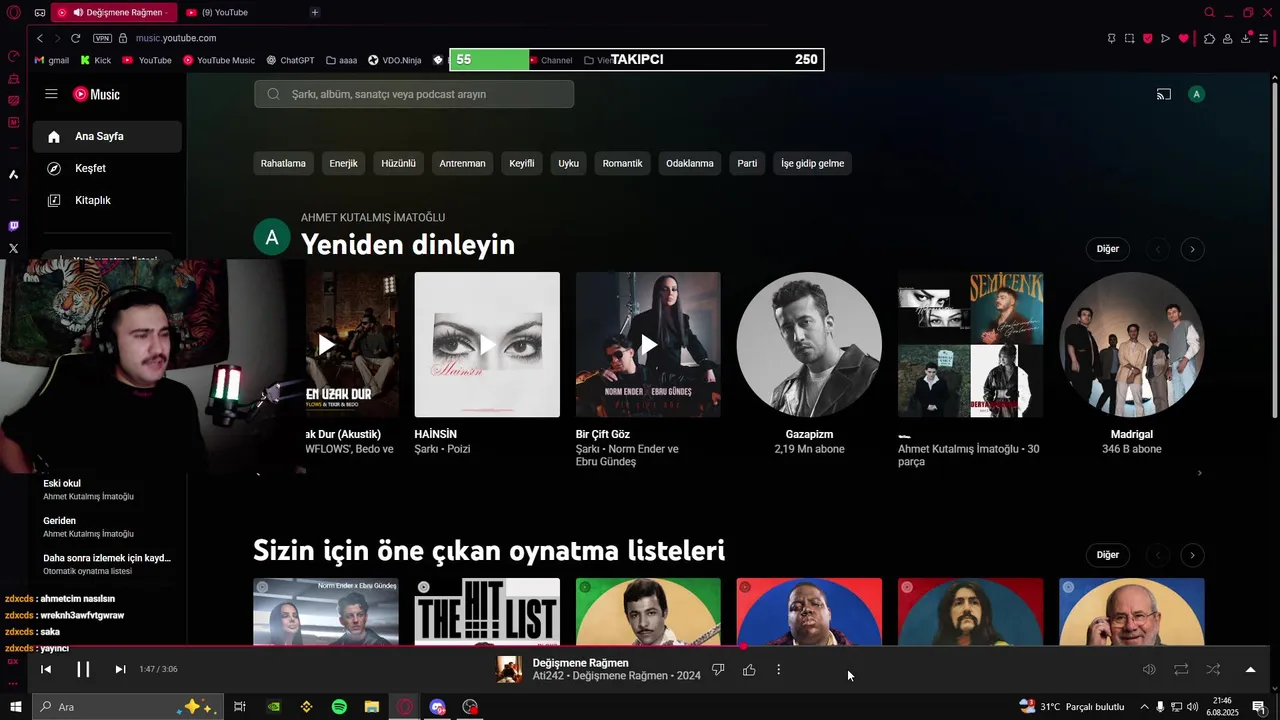Reload the page
The height and width of the screenshot is (720, 1280).
[x=75, y=38]
